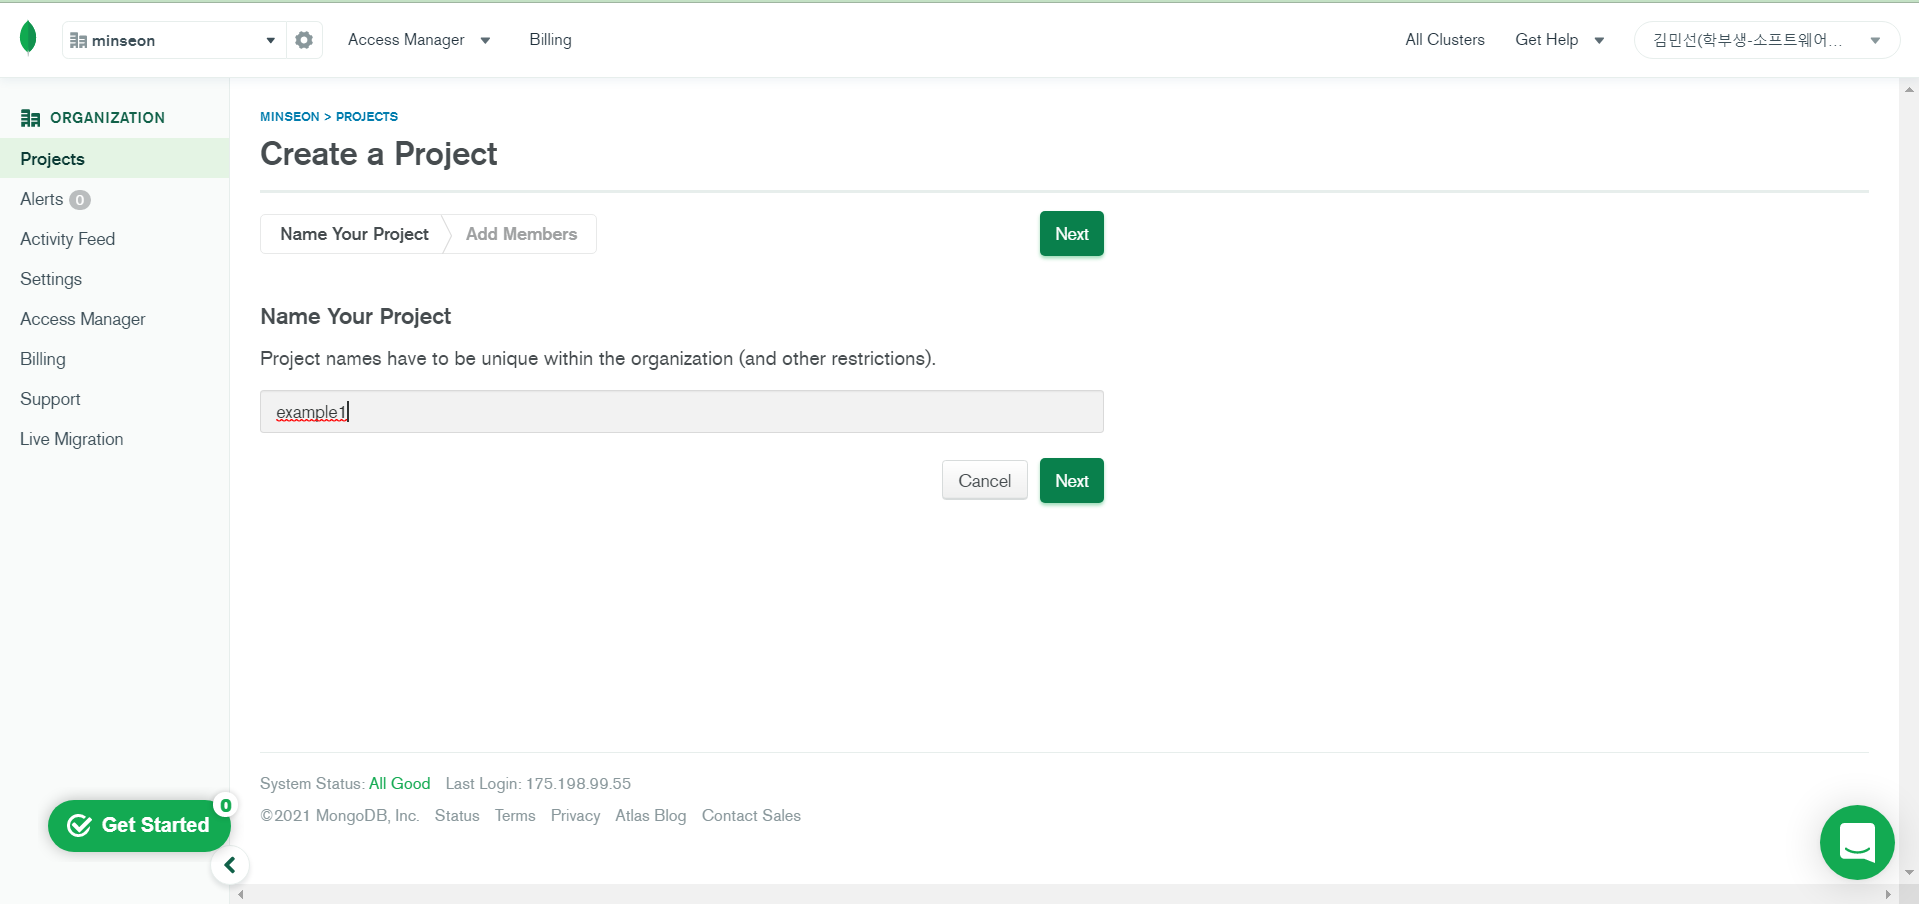The image size is (1919, 904).
Task: Select Projects in the sidebar
Action: 114,159
